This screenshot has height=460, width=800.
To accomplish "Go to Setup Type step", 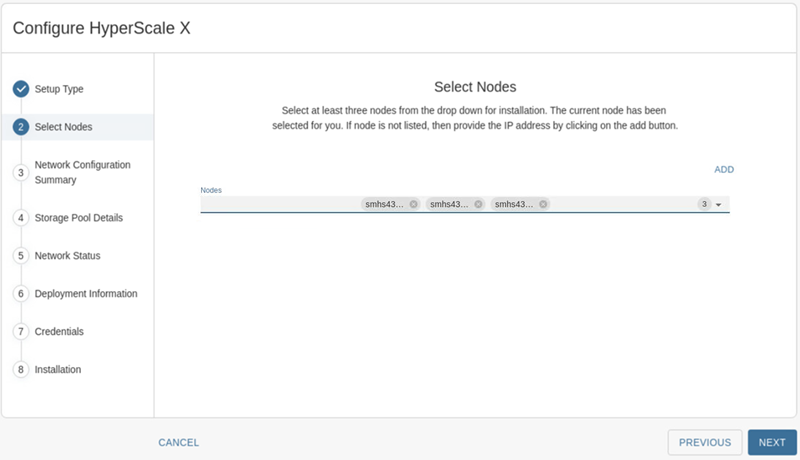I will (59, 89).
